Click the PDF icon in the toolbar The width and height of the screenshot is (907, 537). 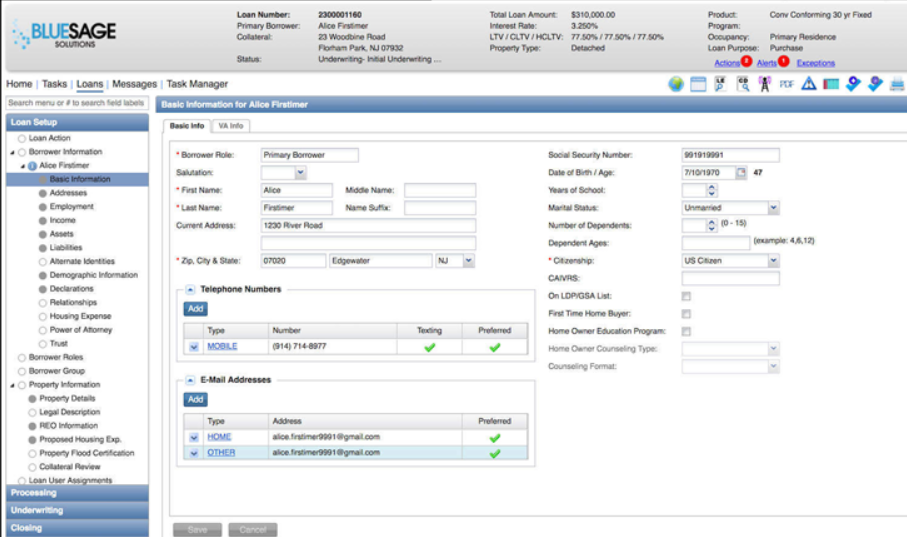tap(786, 85)
